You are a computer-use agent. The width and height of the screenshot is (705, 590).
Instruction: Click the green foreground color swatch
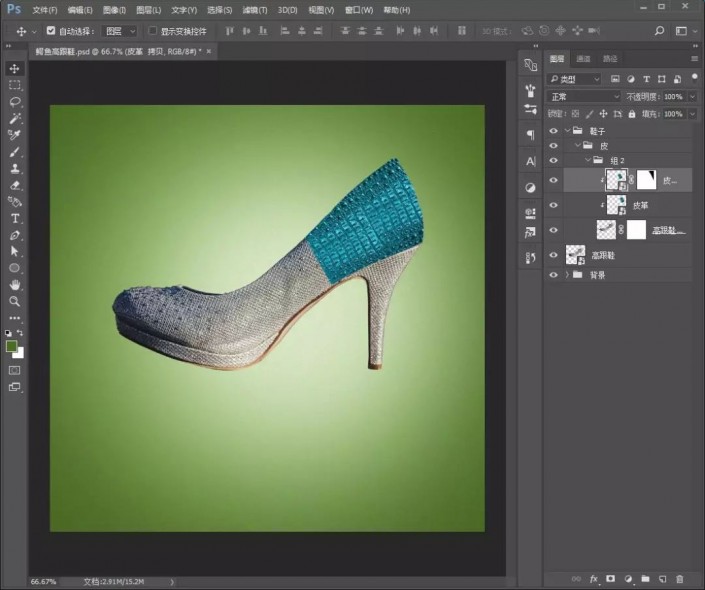[11, 346]
